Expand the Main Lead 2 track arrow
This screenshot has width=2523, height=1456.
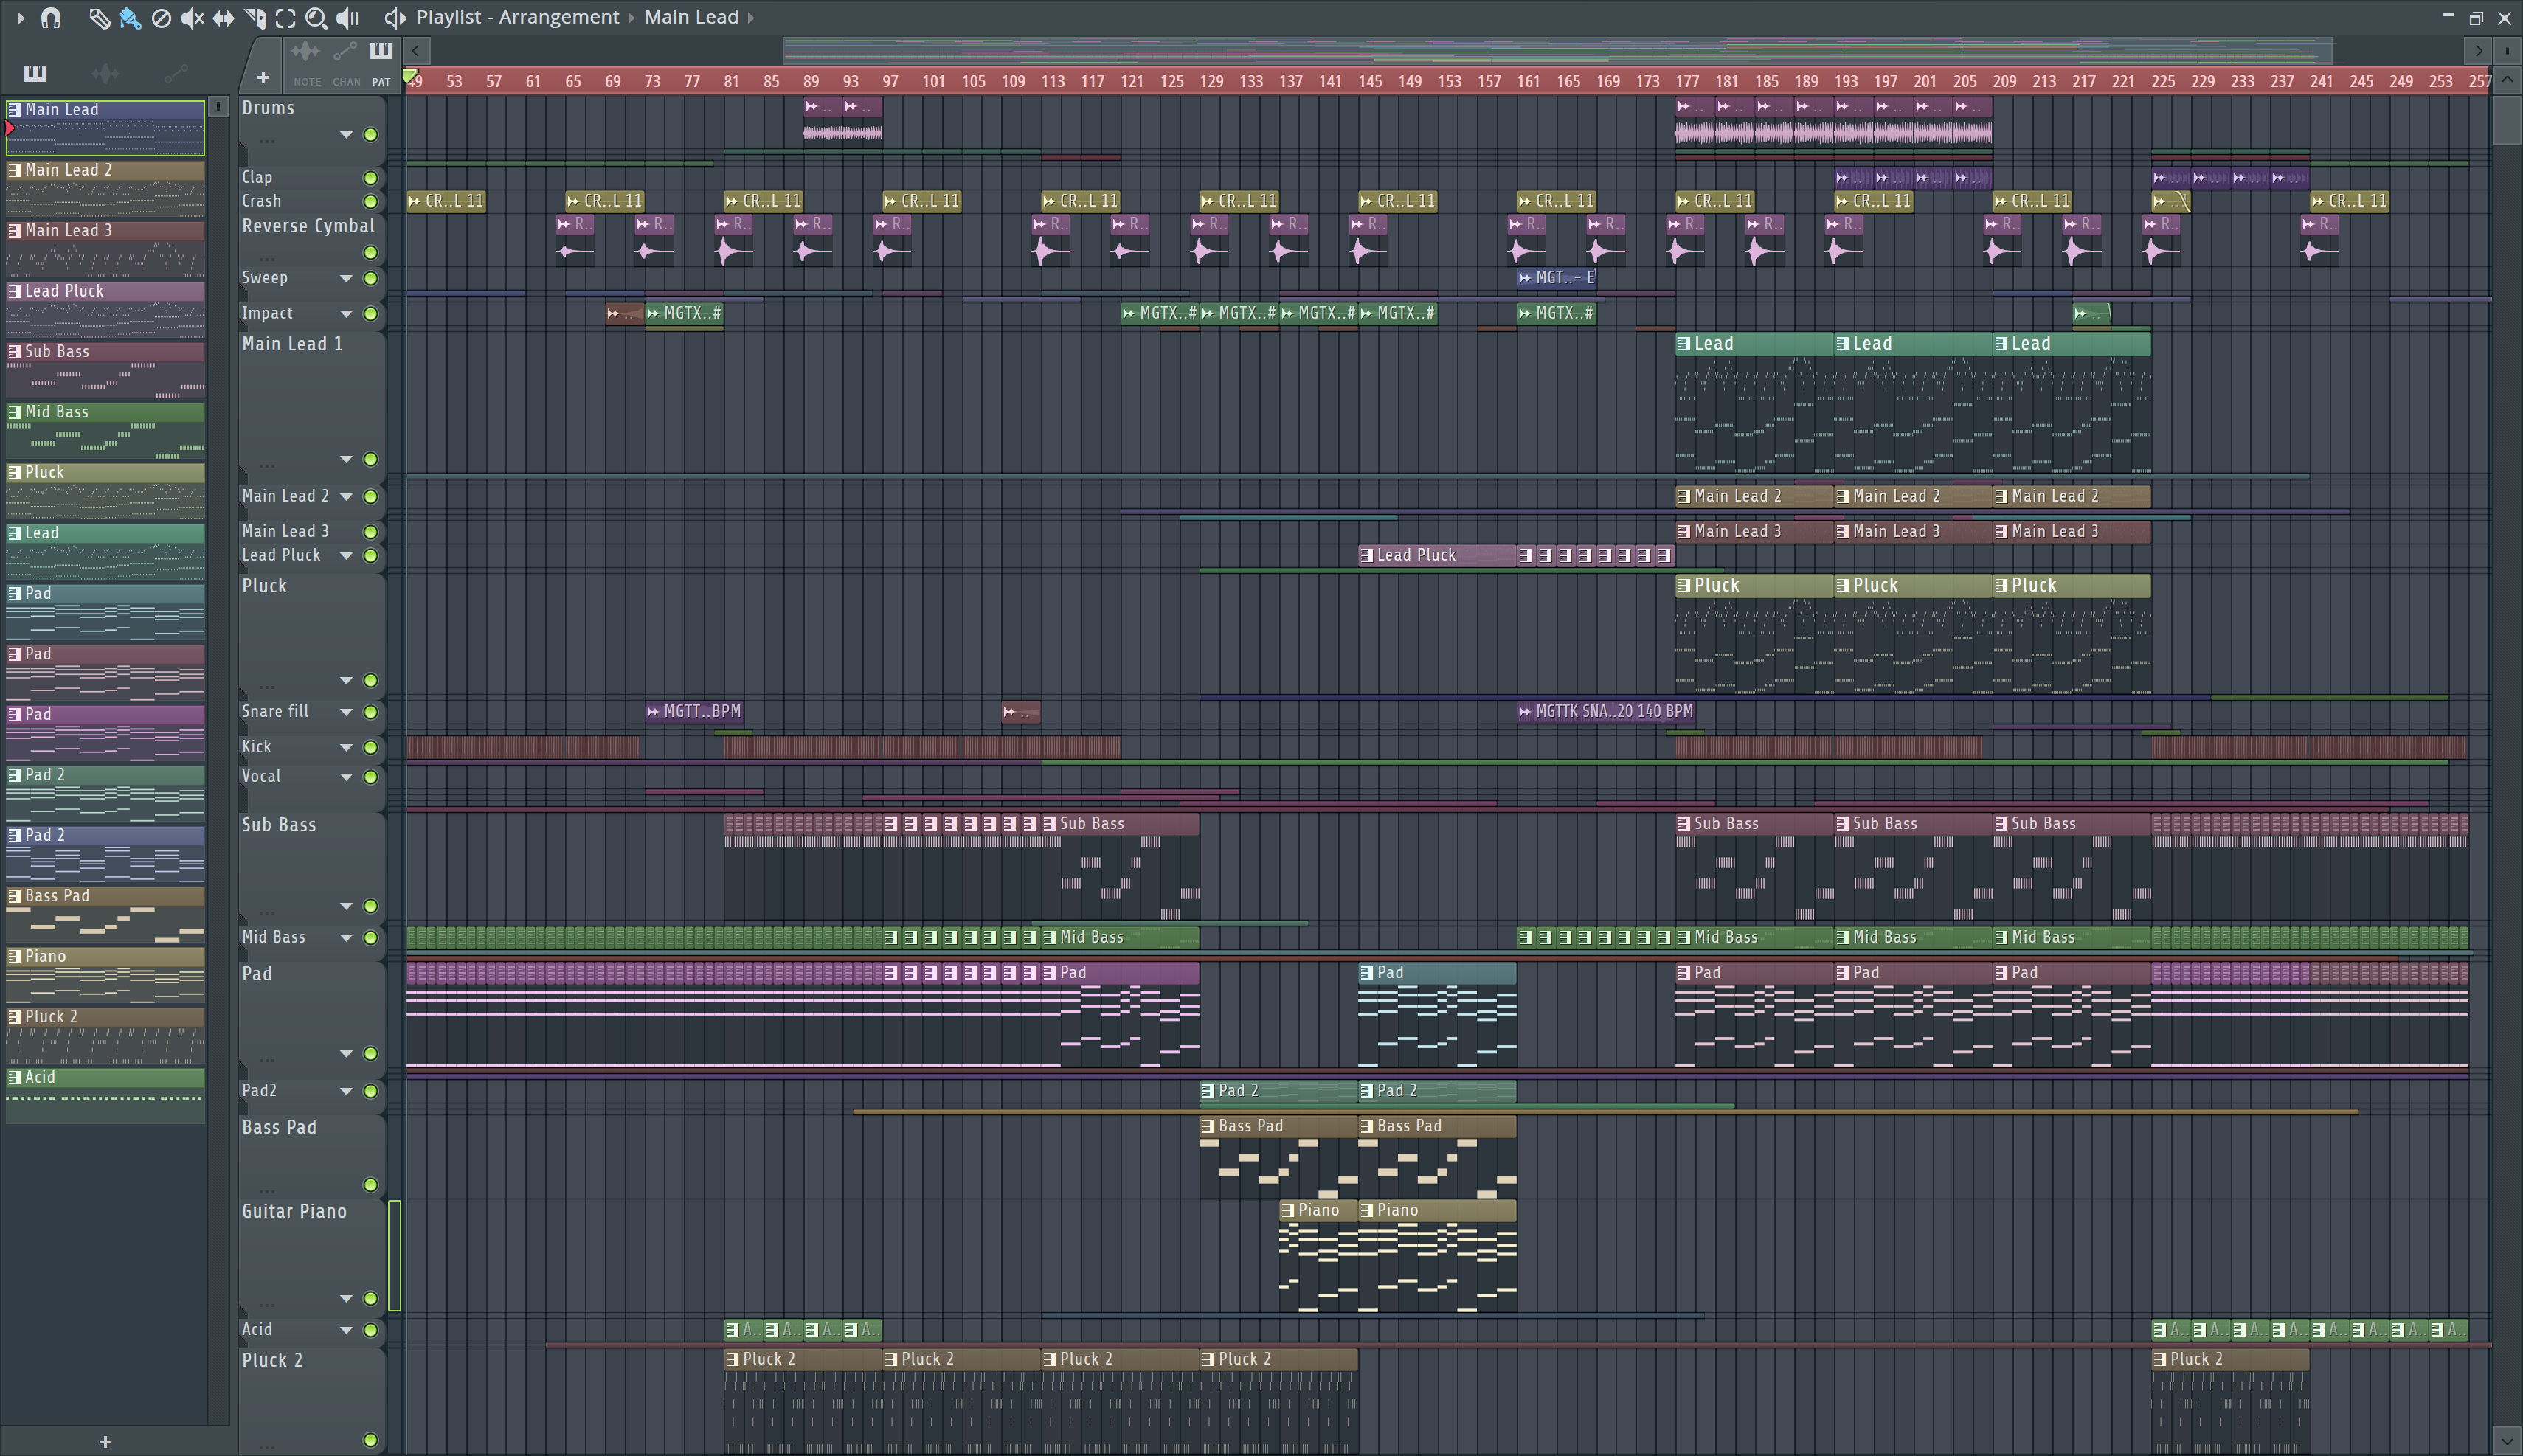coord(346,497)
